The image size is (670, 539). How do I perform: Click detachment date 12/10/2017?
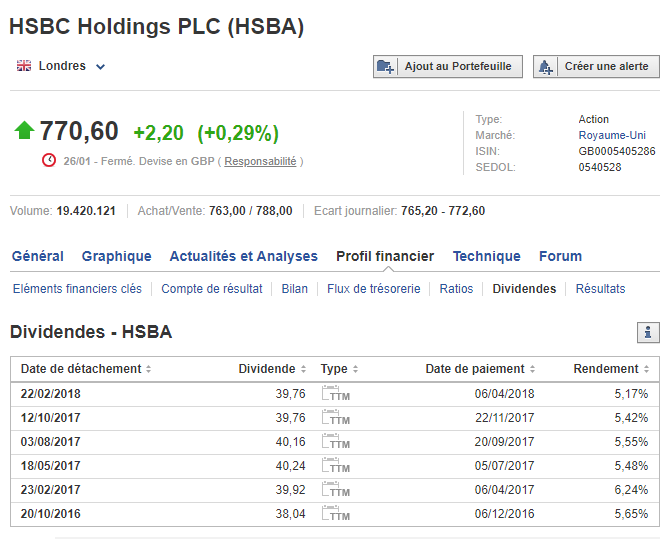coord(50,418)
